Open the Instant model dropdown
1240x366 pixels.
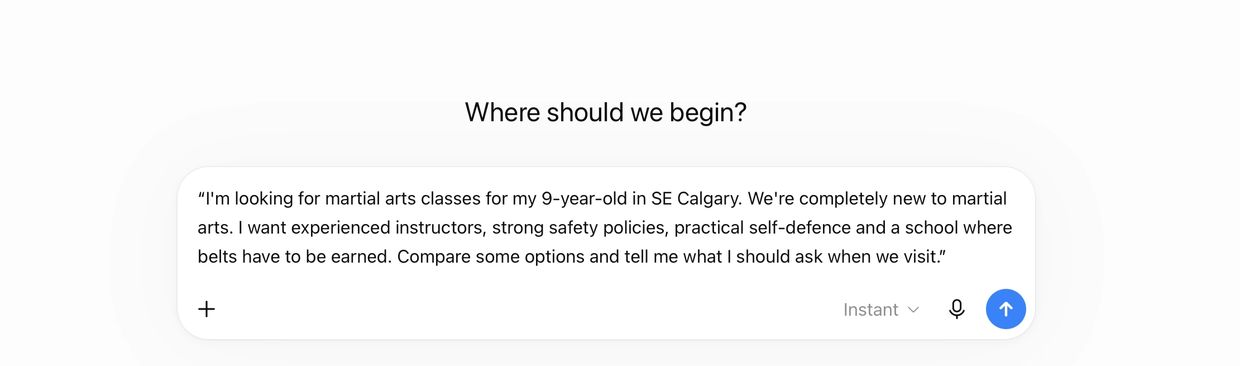[x=881, y=310]
